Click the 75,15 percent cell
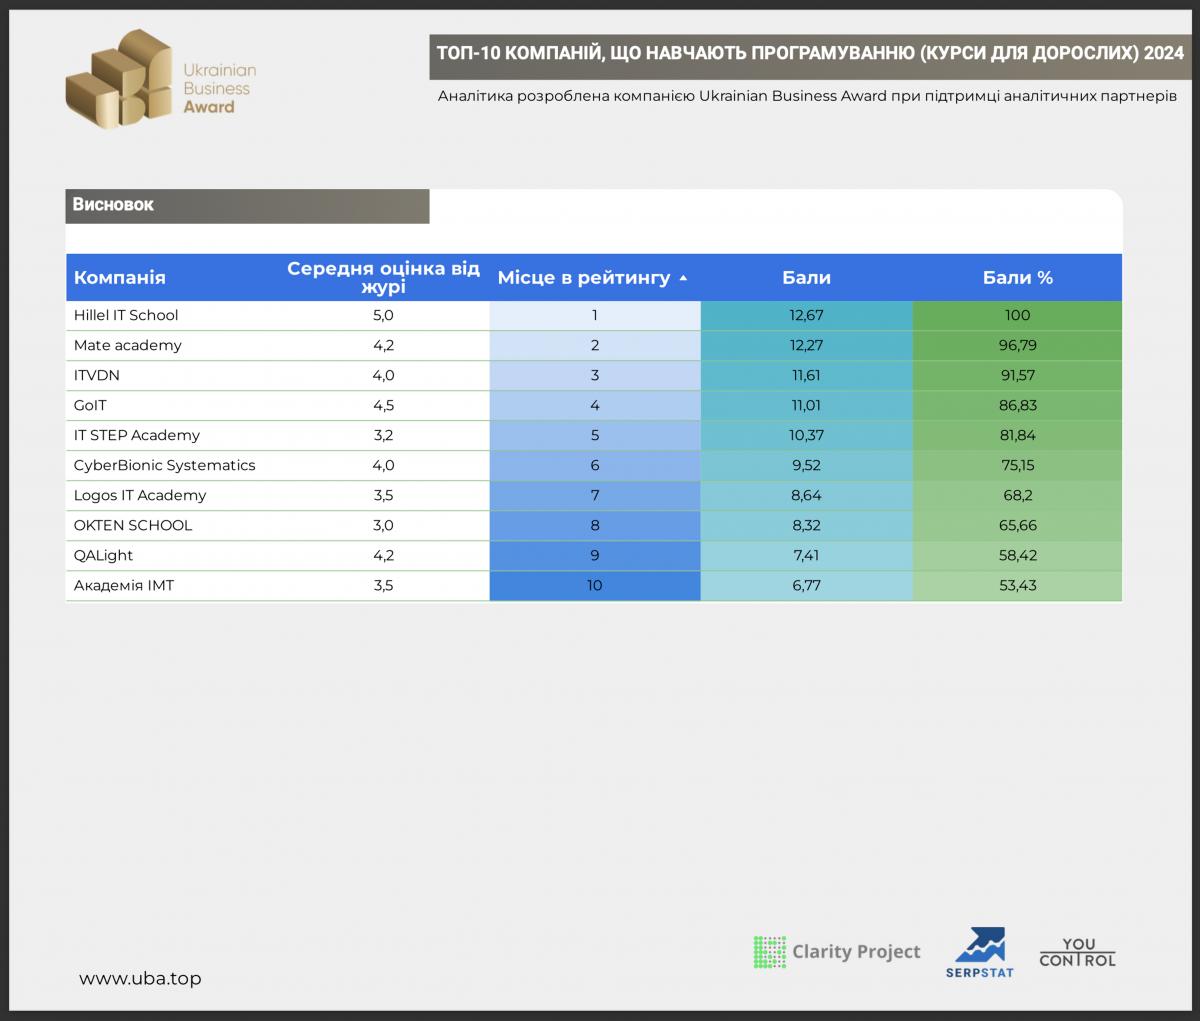Image resolution: width=1200 pixels, height=1021 pixels. (x=1017, y=465)
